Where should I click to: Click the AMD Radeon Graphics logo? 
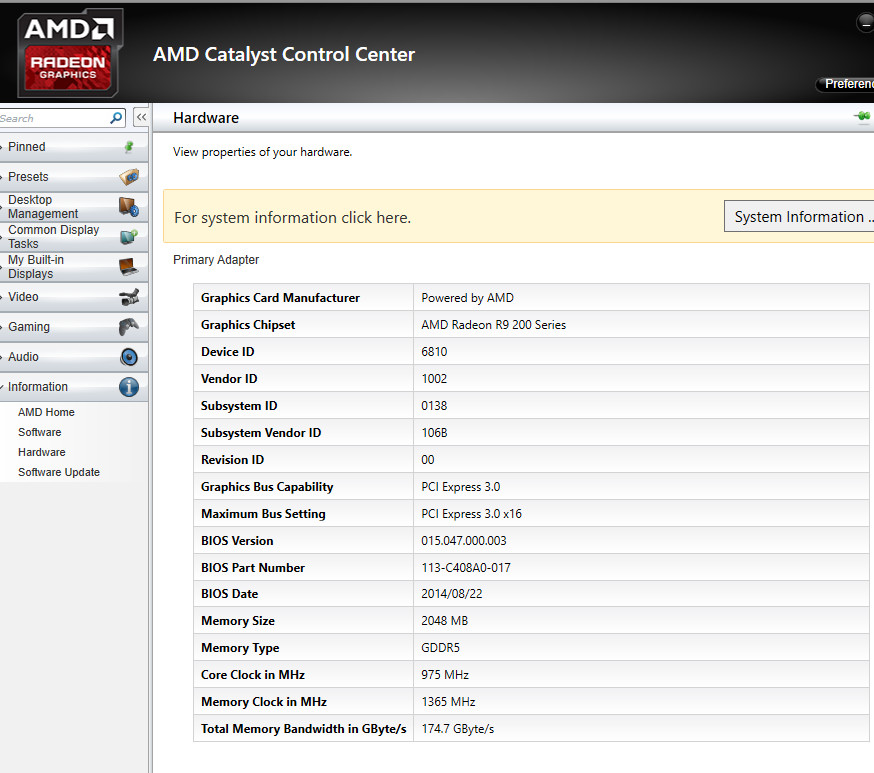click(x=70, y=53)
